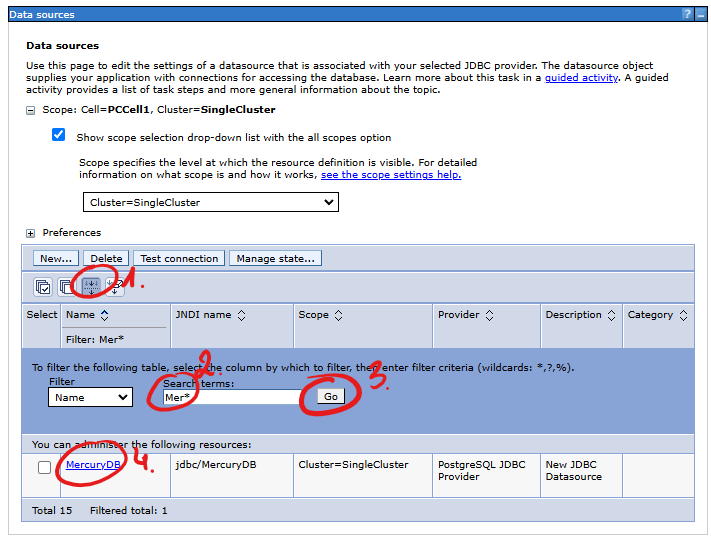711x542 pixels.
Task: Sort table by Provider column arrows
Action: tap(489, 315)
